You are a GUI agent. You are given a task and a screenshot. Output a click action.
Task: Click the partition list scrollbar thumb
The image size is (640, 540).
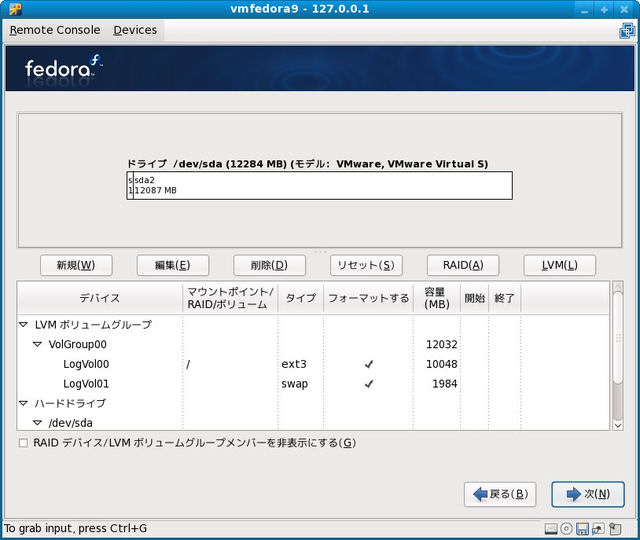coord(618,338)
